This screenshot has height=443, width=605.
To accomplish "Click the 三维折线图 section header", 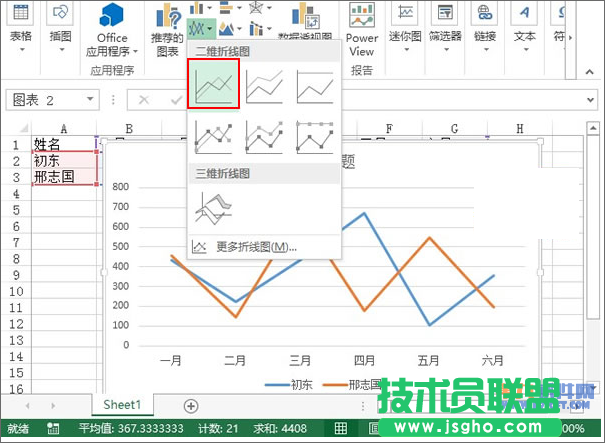I will click(223, 173).
